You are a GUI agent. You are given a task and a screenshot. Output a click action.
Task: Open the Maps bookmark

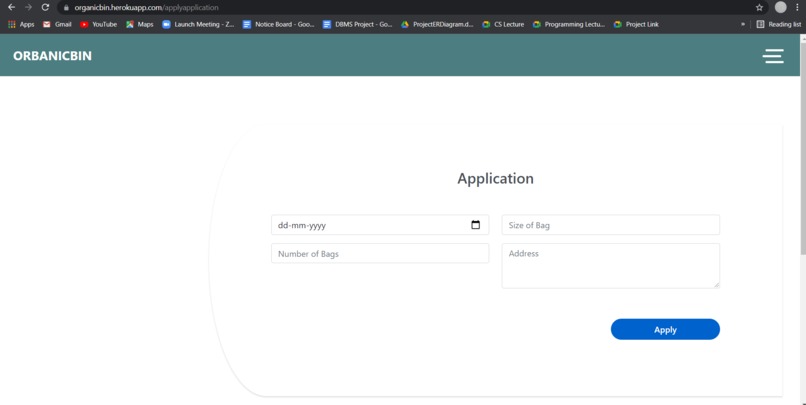click(x=139, y=24)
